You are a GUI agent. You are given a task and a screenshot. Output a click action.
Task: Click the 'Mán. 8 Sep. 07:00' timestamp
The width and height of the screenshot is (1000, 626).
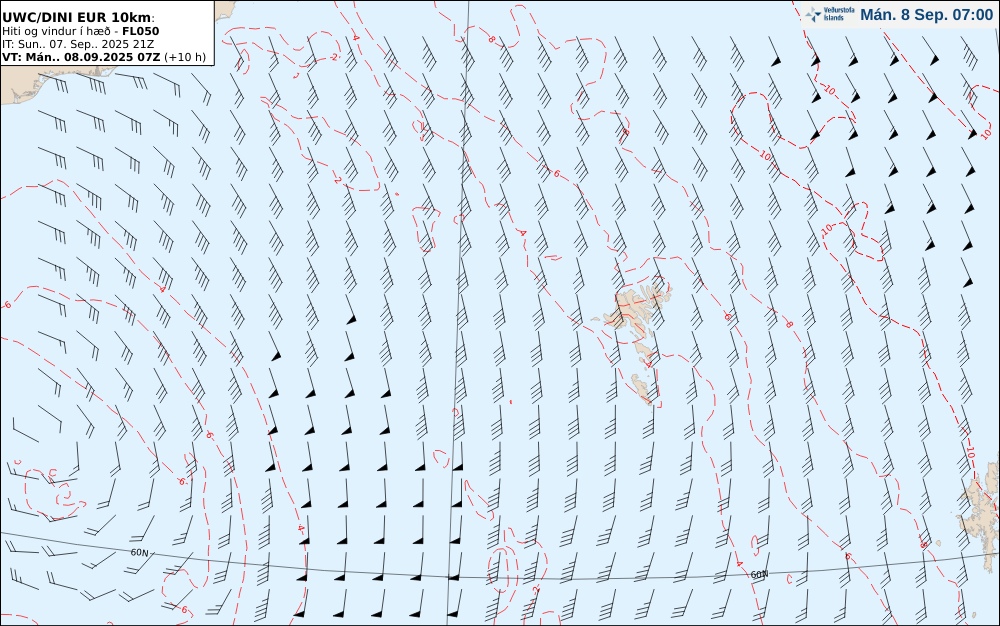point(927,15)
